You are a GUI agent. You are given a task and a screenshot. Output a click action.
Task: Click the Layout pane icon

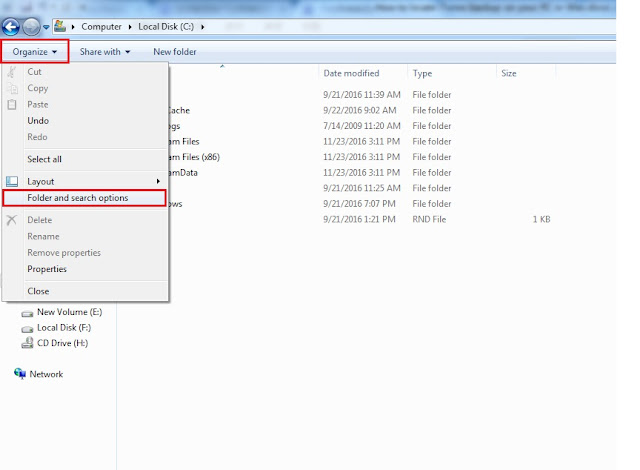coord(12,181)
